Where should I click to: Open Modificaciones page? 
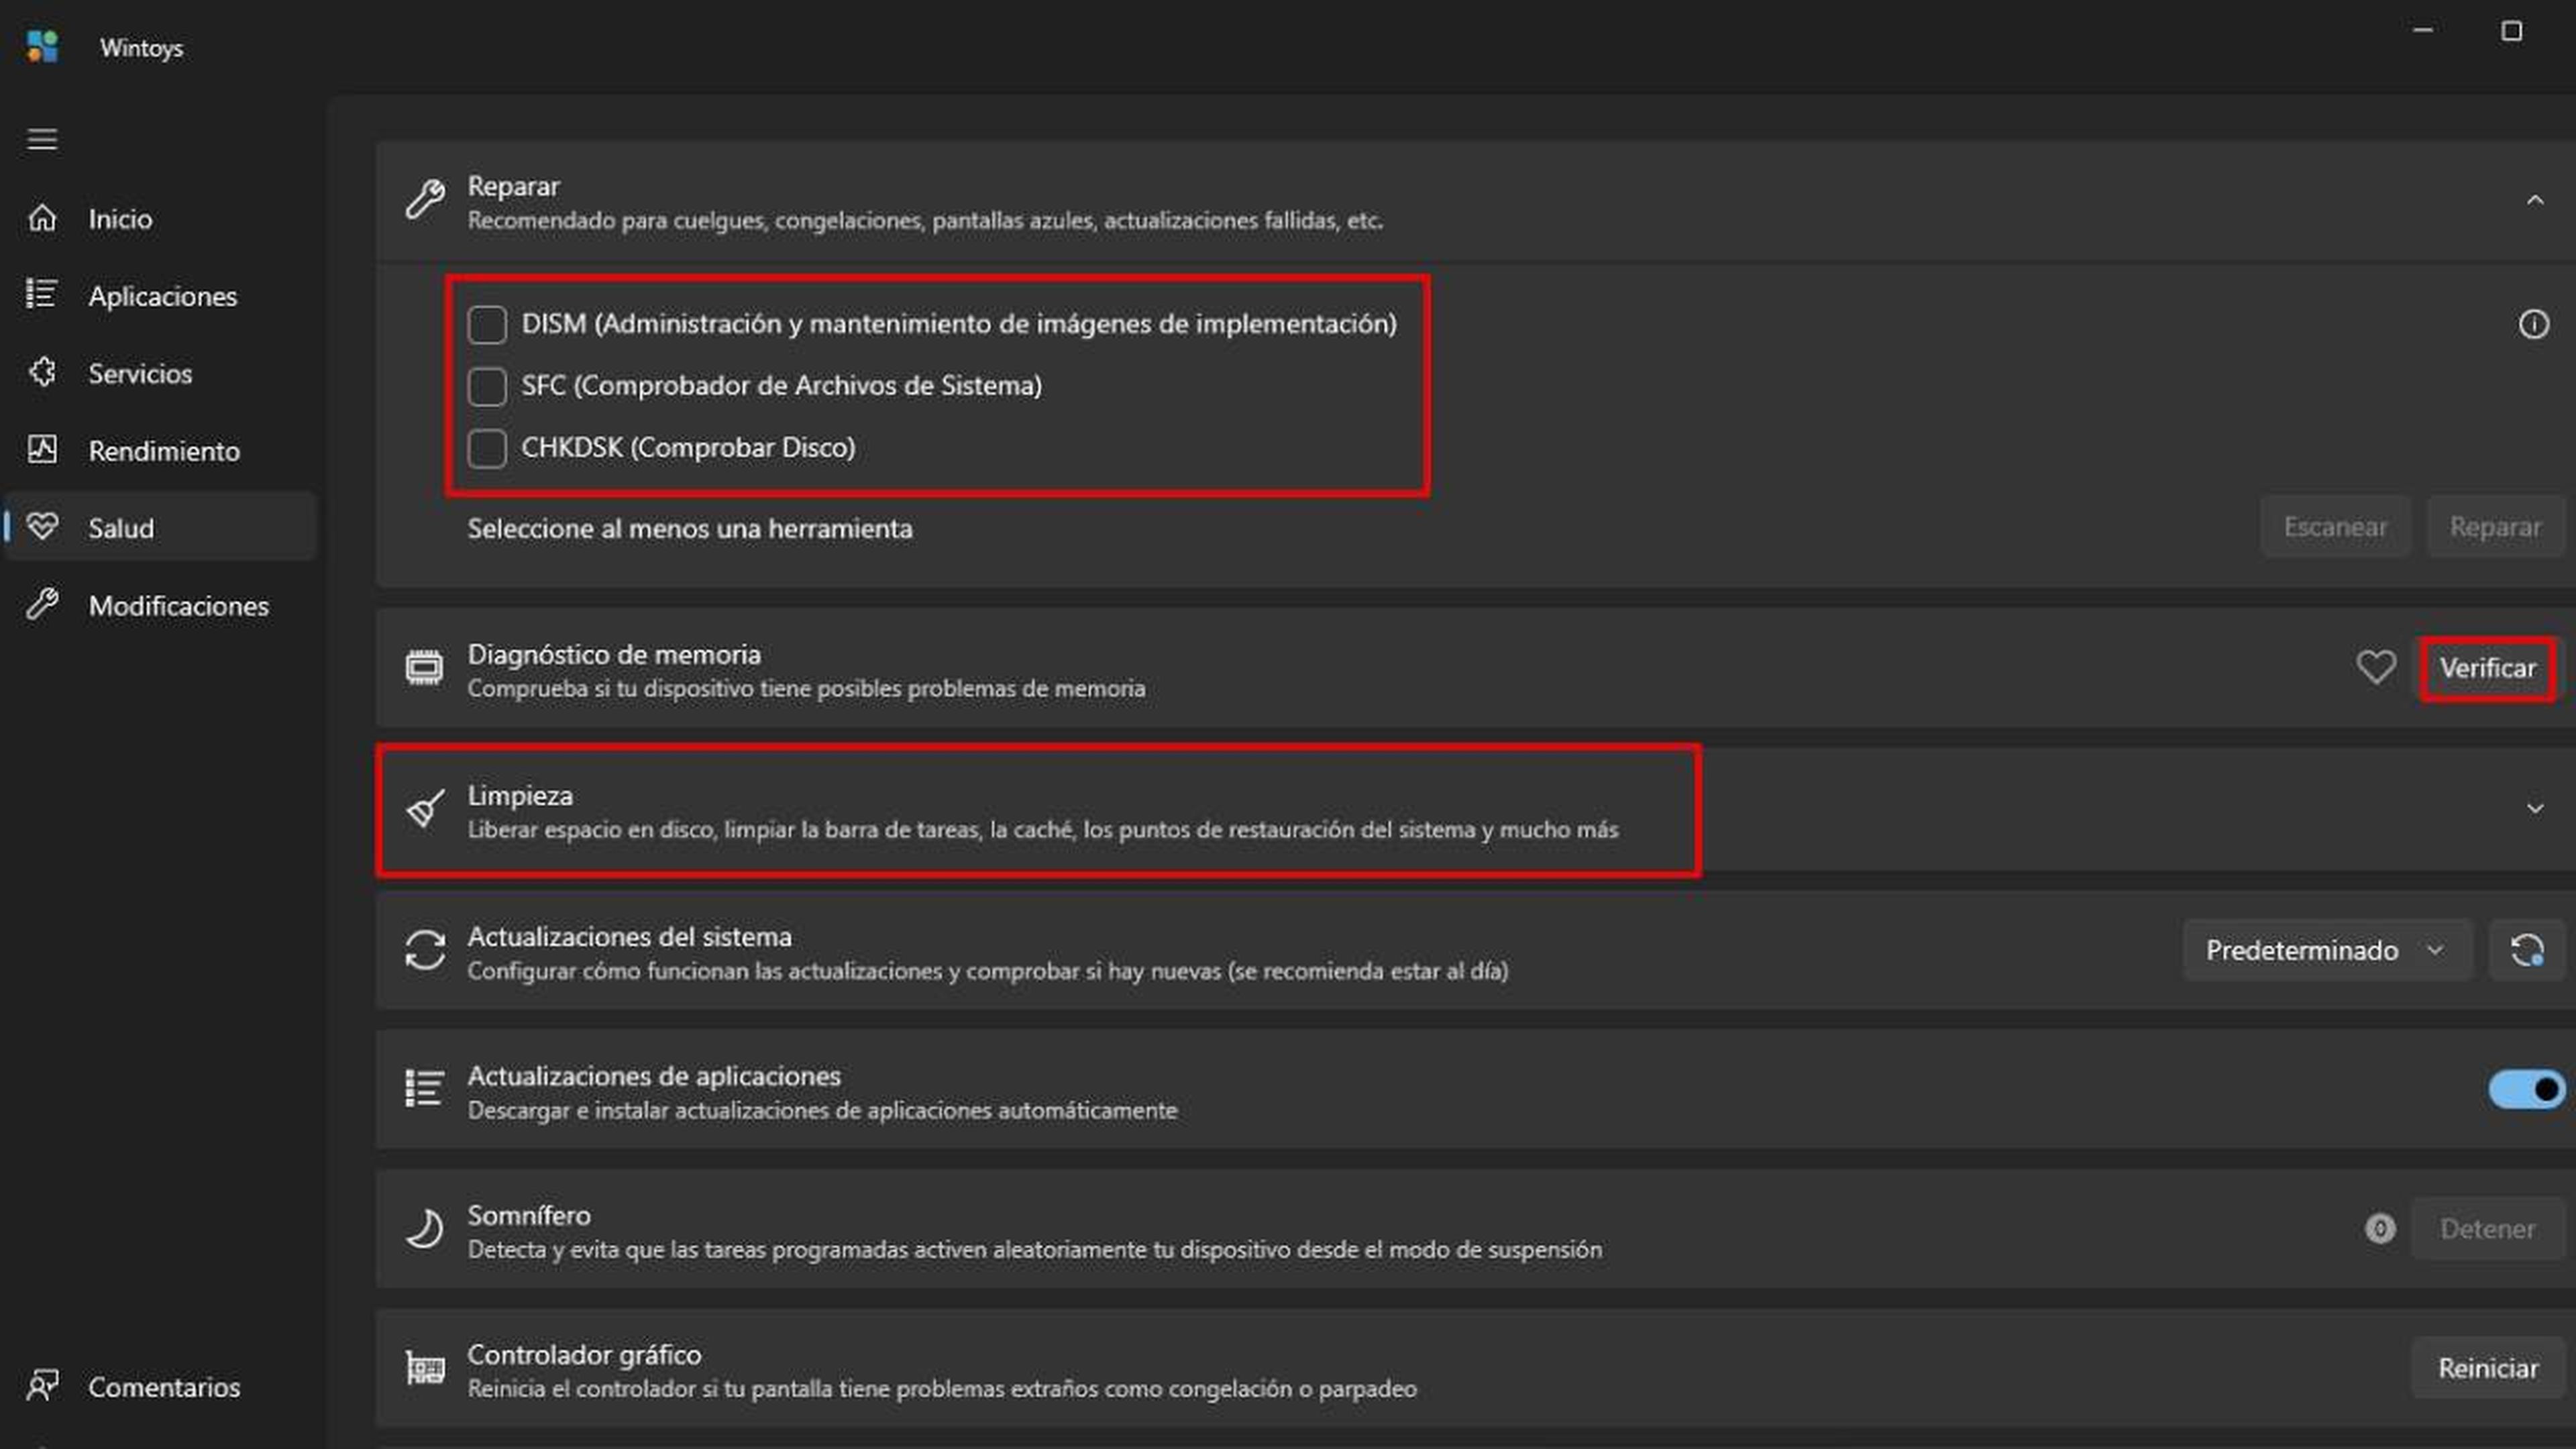[161, 605]
